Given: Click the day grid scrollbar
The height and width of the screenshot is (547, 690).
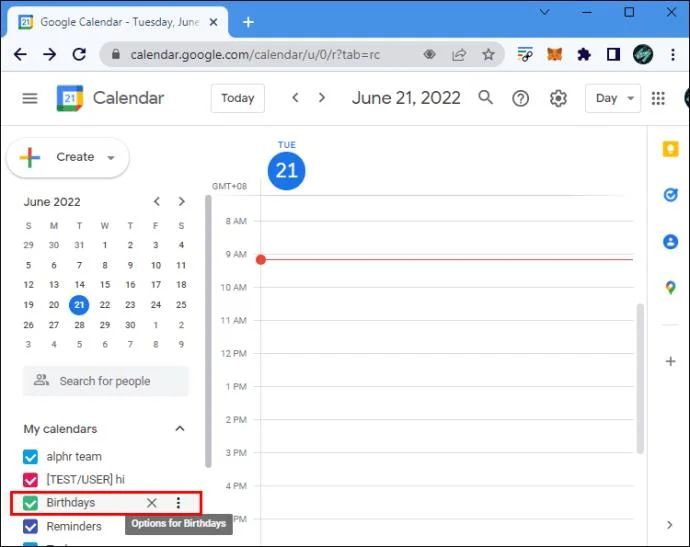Looking at the screenshot, I should point(640,378).
